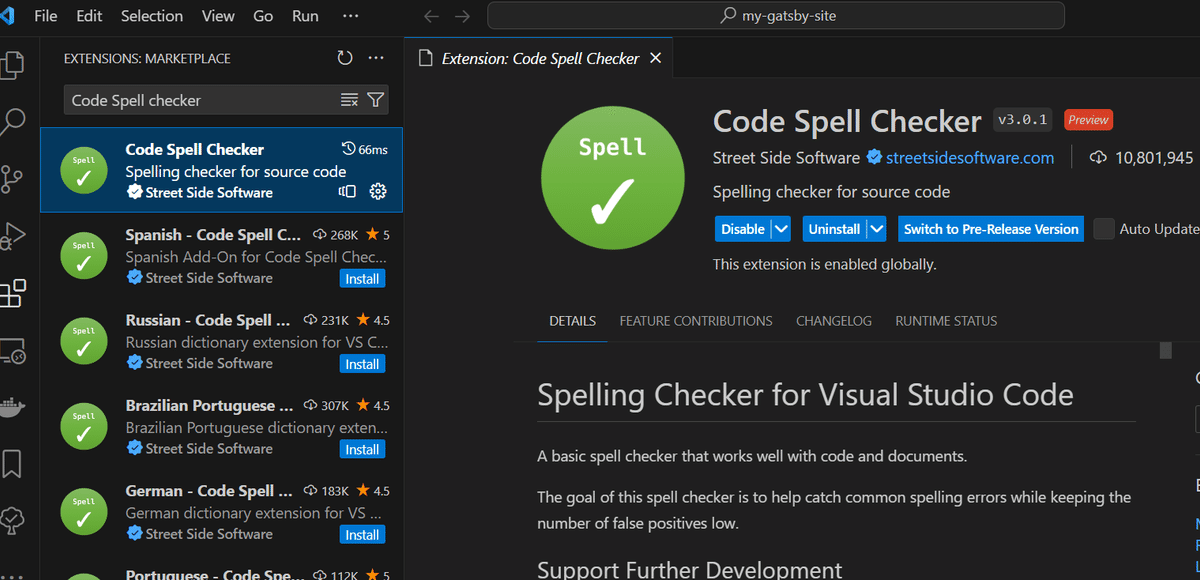The height and width of the screenshot is (580, 1200).
Task: Click the Russian extension's Spell icon
Action: (x=84, y=341)
